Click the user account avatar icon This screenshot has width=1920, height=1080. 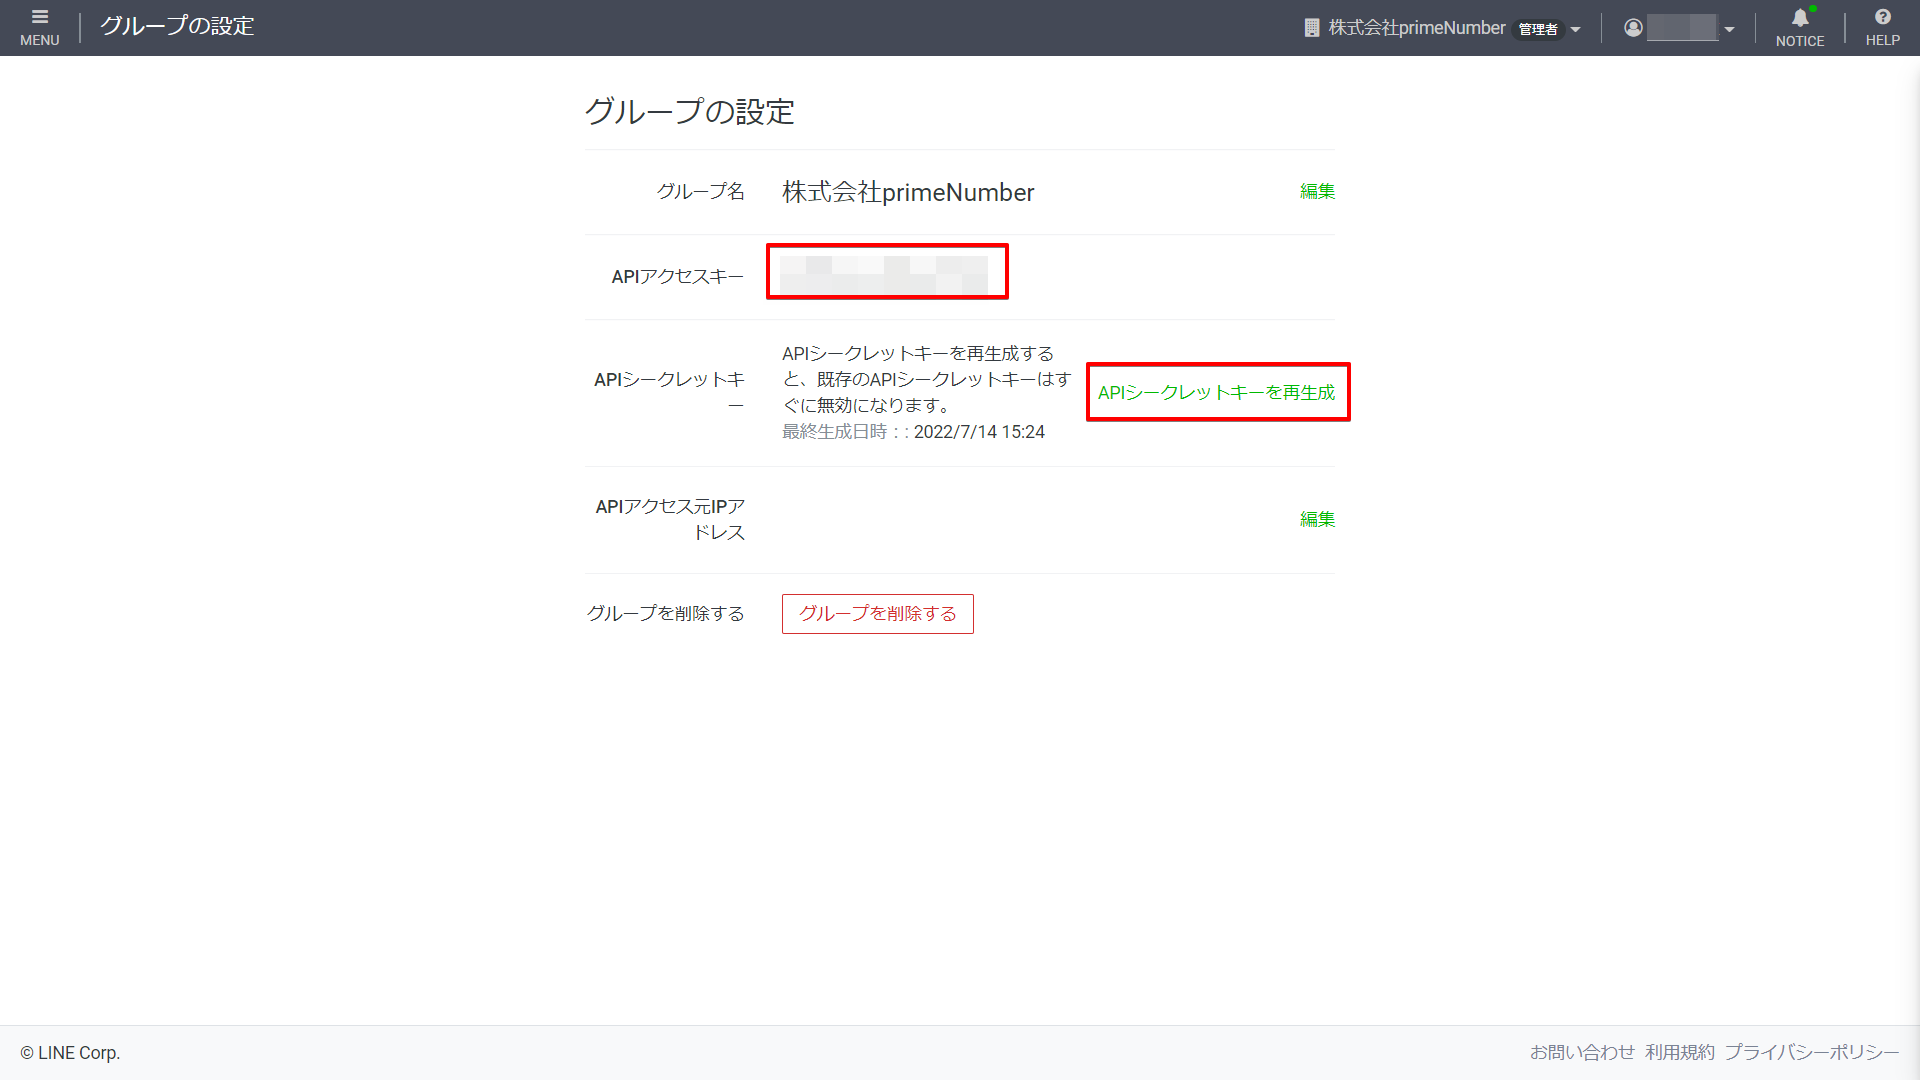(x=1633, y=28)
